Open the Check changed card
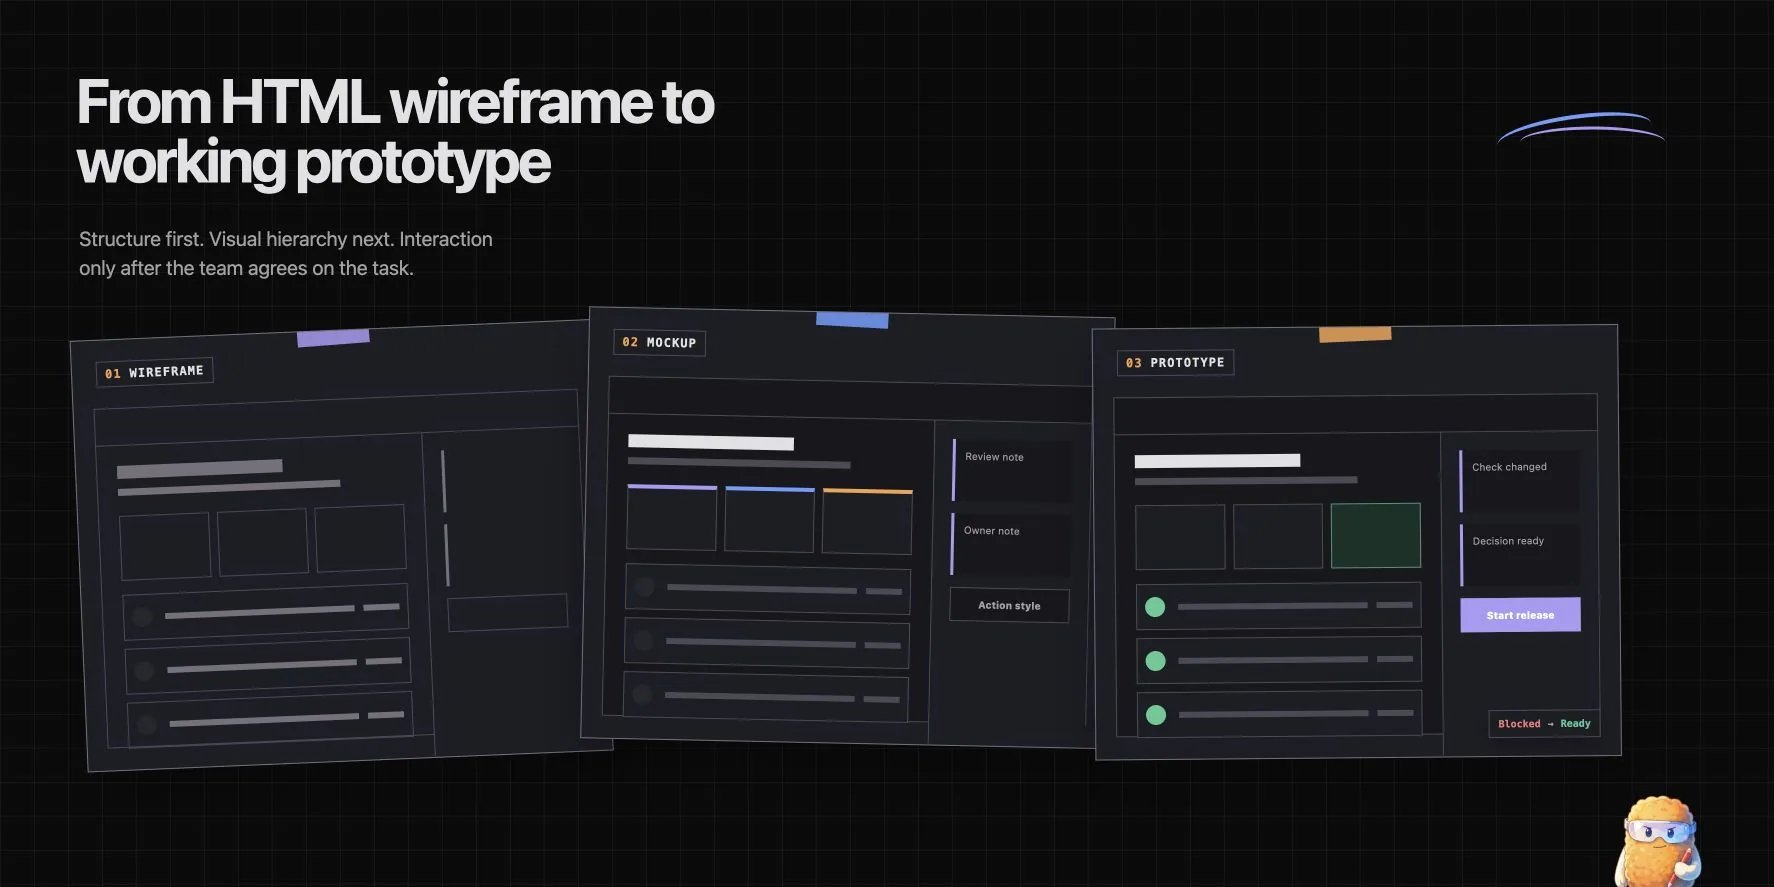This screenshot has height=887, width=1774. [x=1520, y=480]
